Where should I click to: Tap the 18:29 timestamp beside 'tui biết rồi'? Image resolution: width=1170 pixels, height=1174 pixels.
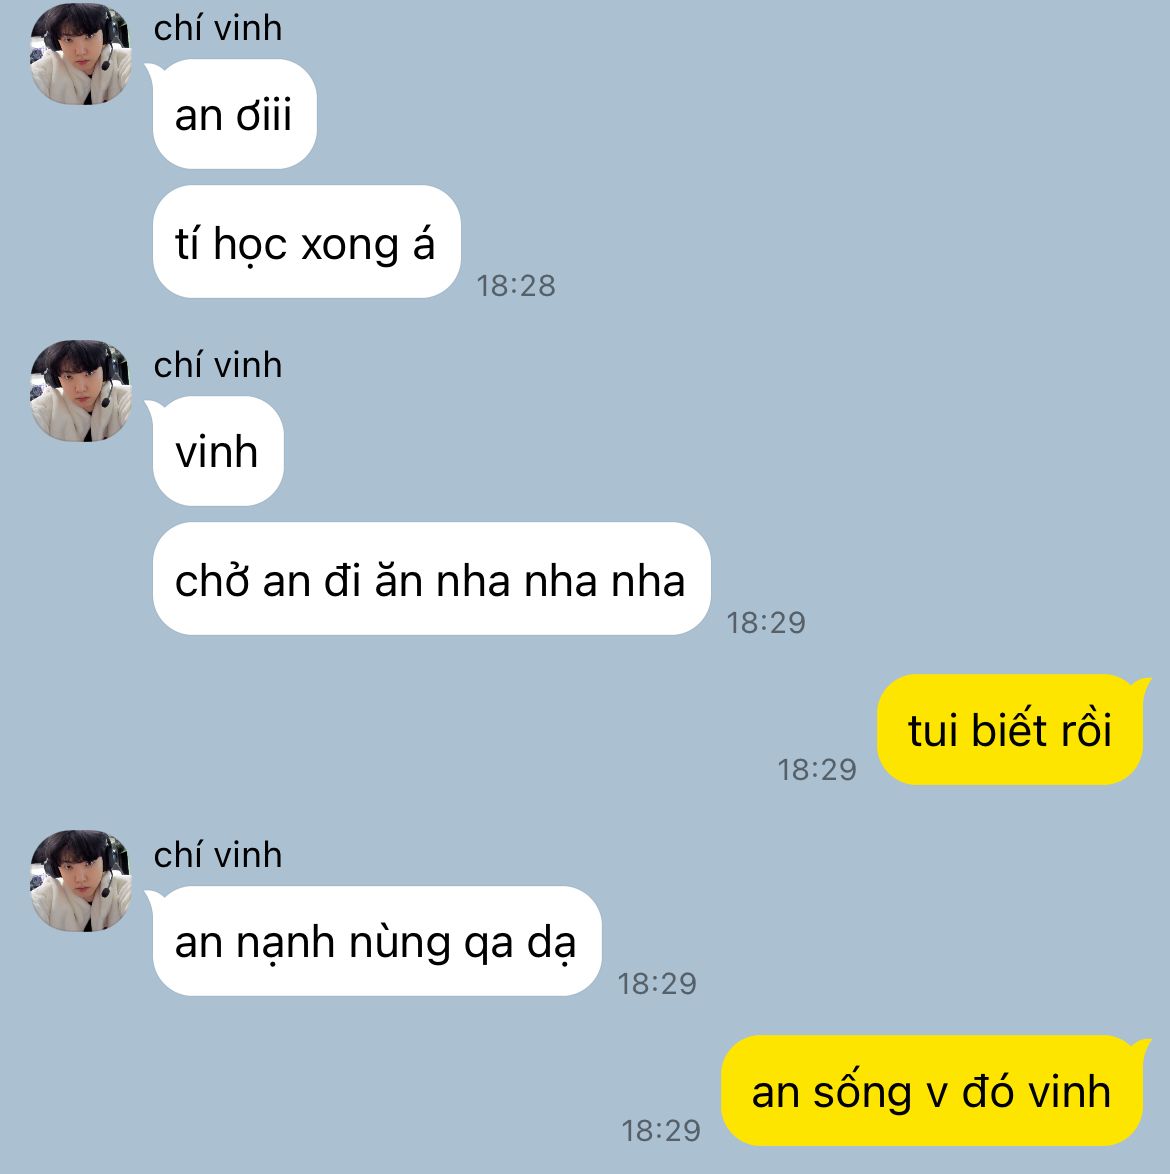[x=817, y=769]
